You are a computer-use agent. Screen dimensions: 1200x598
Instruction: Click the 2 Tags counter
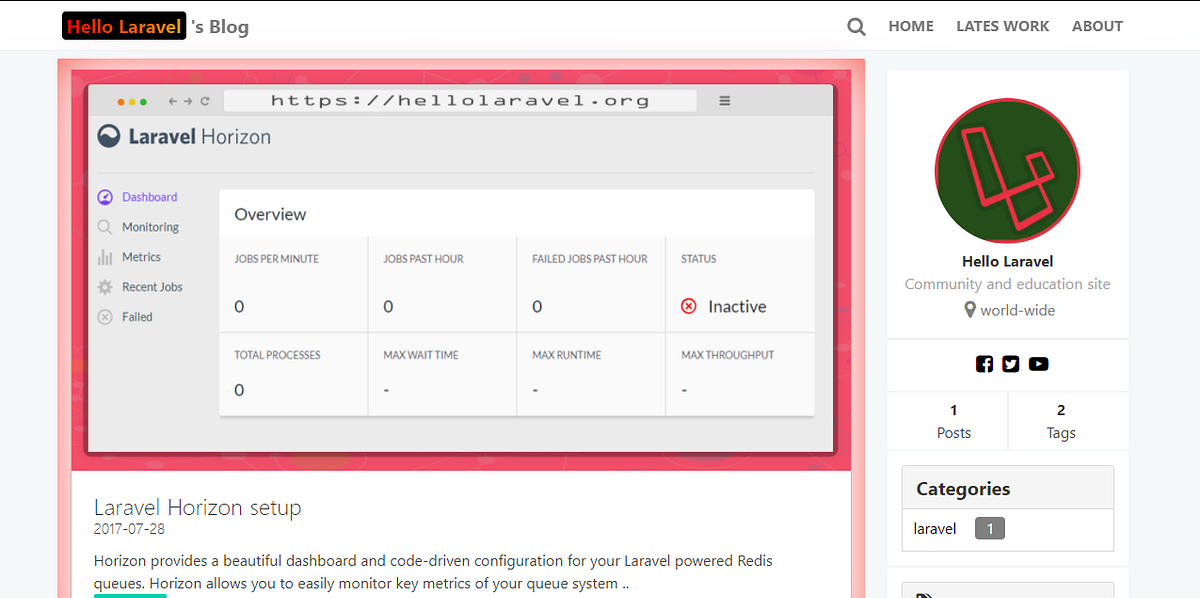tap(1060, 420)
